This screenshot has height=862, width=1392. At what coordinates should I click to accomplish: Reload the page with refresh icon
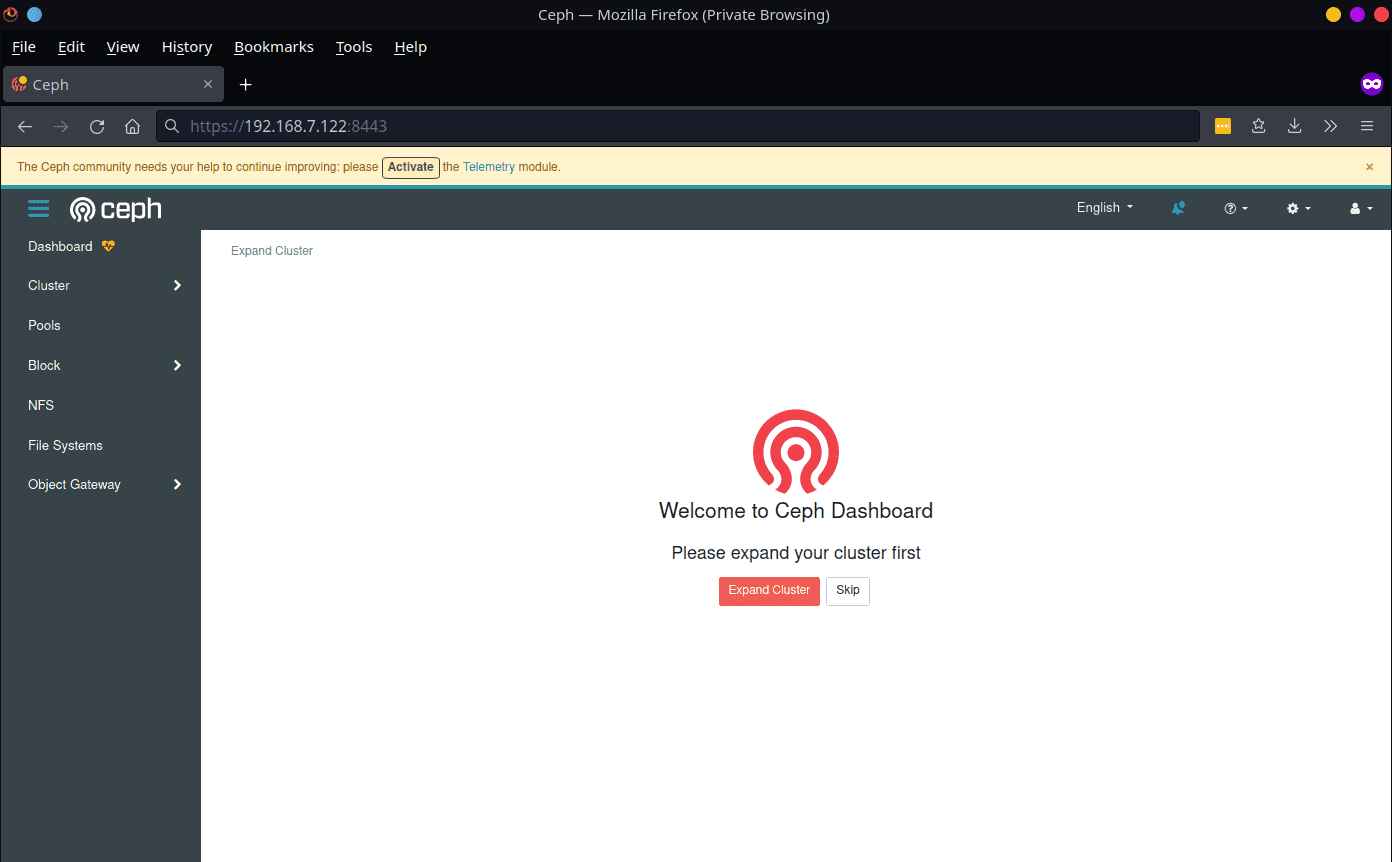pos(97,126)
